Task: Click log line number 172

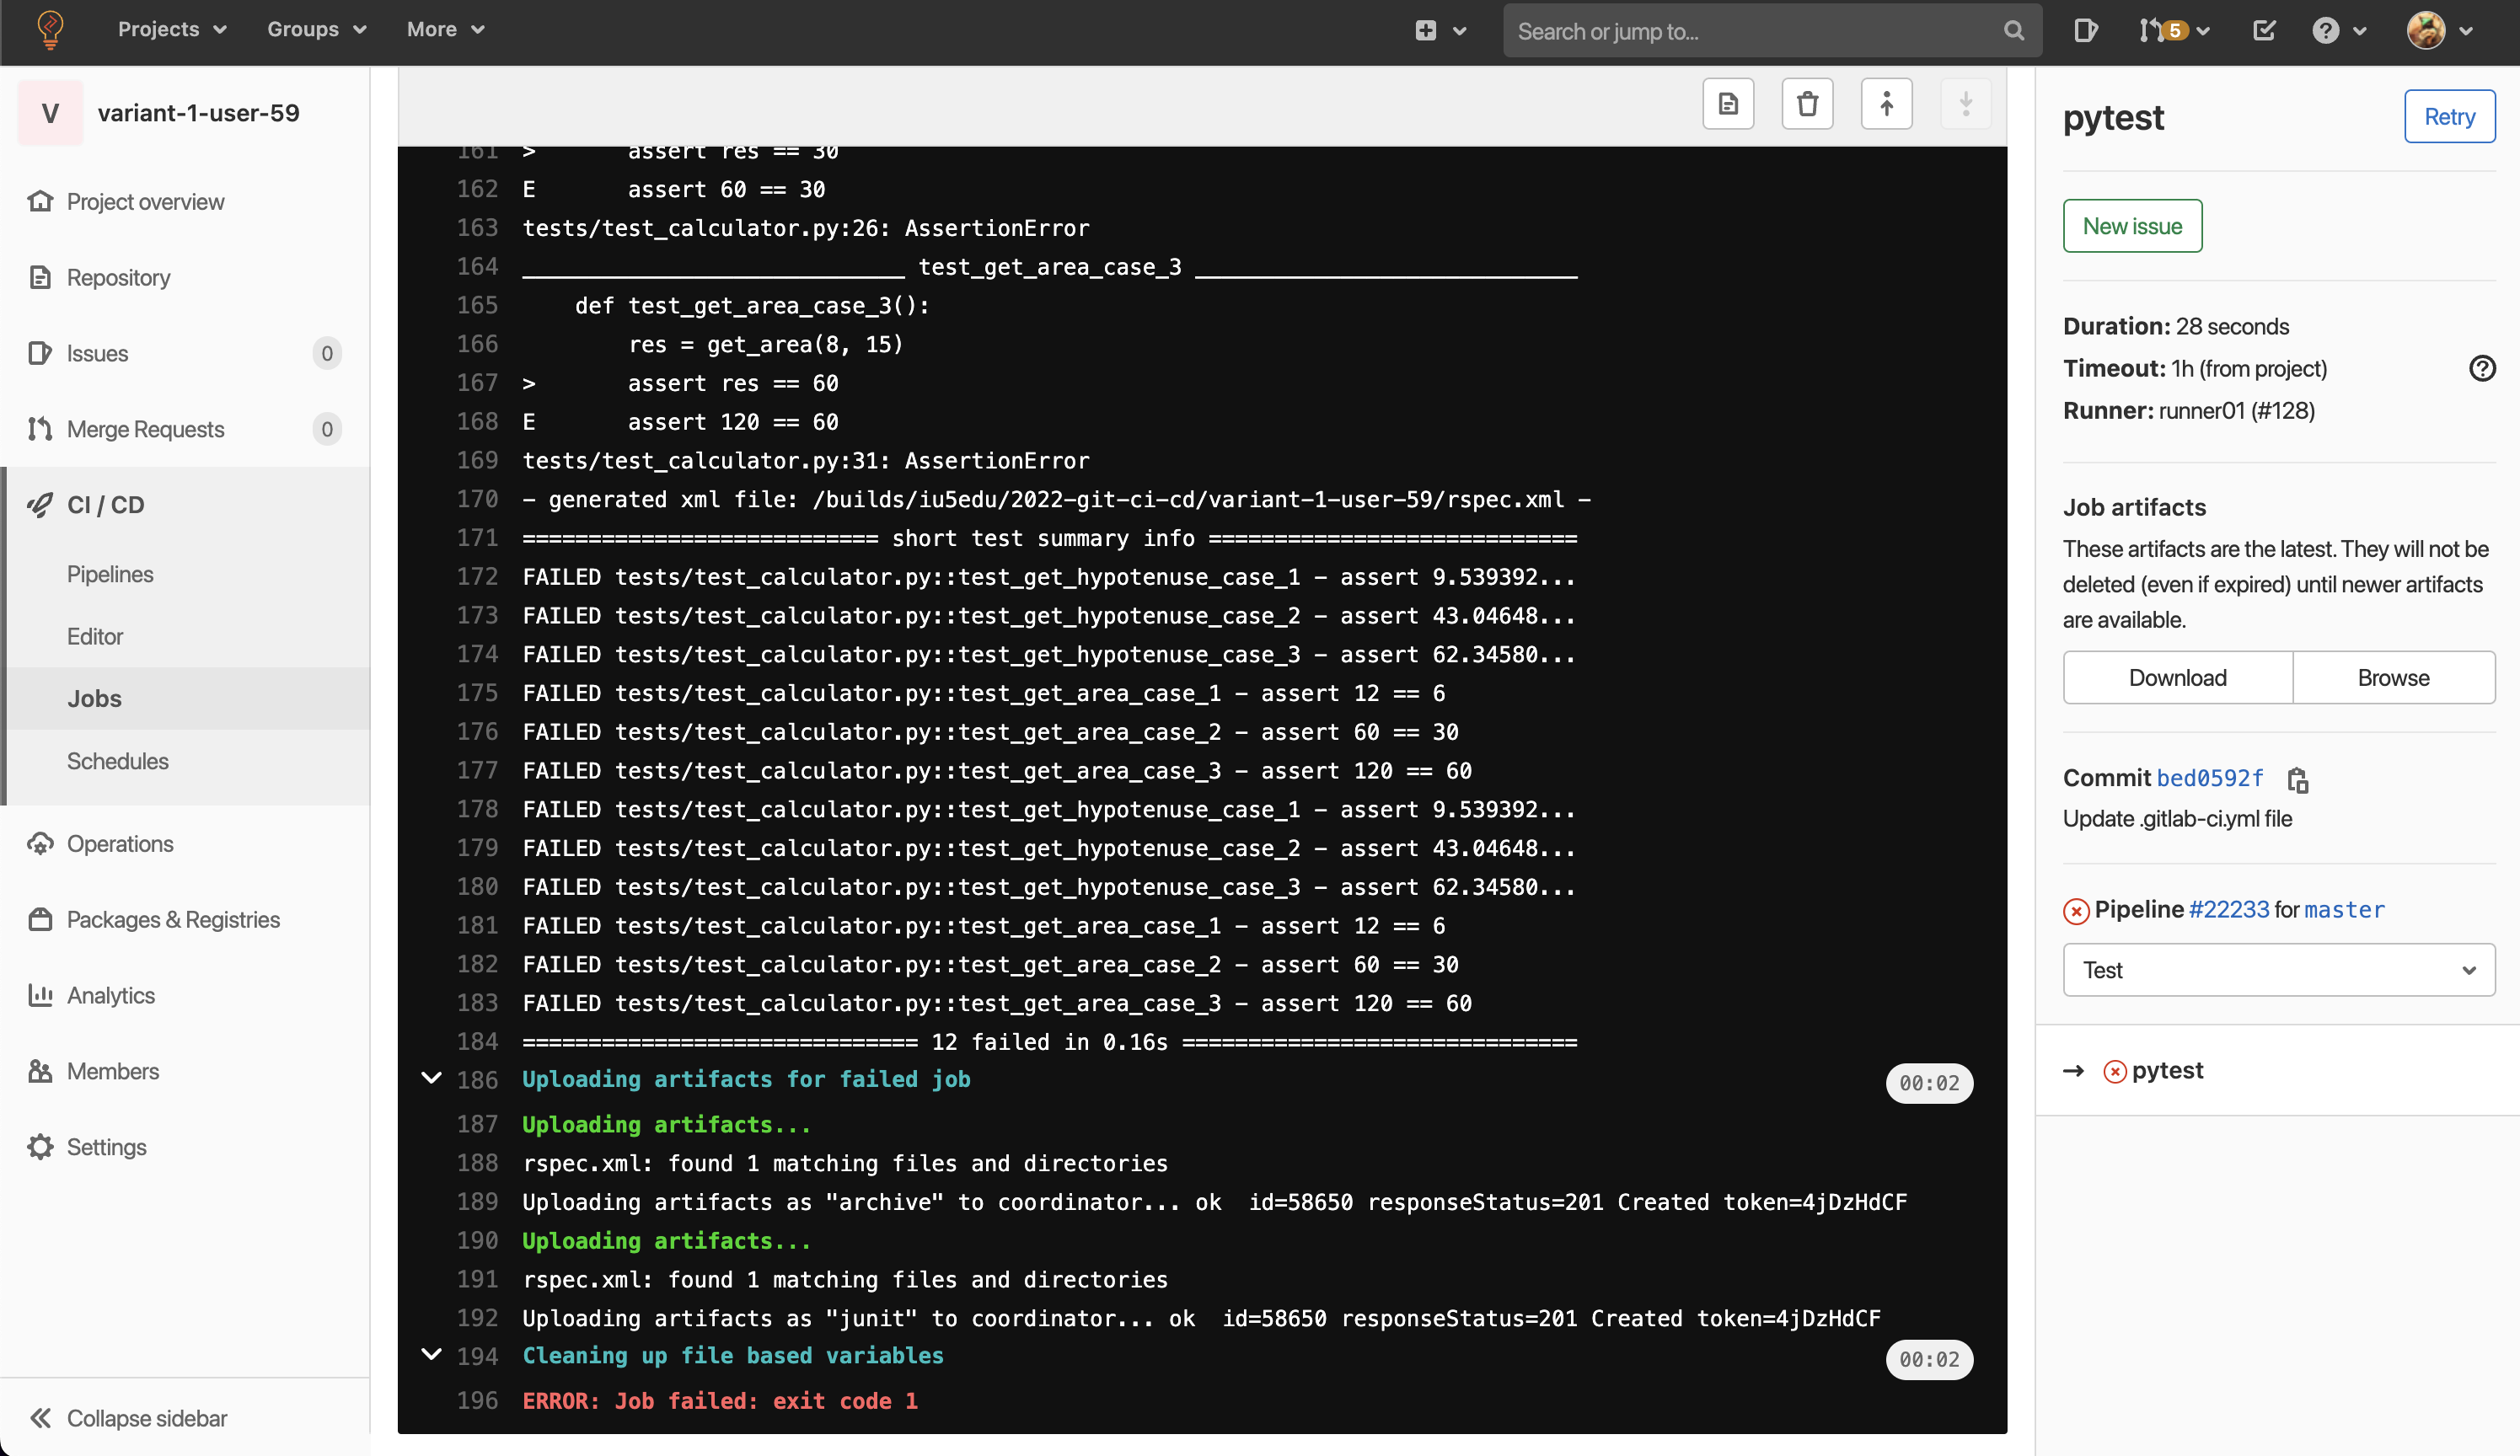Action: point(477,577)
